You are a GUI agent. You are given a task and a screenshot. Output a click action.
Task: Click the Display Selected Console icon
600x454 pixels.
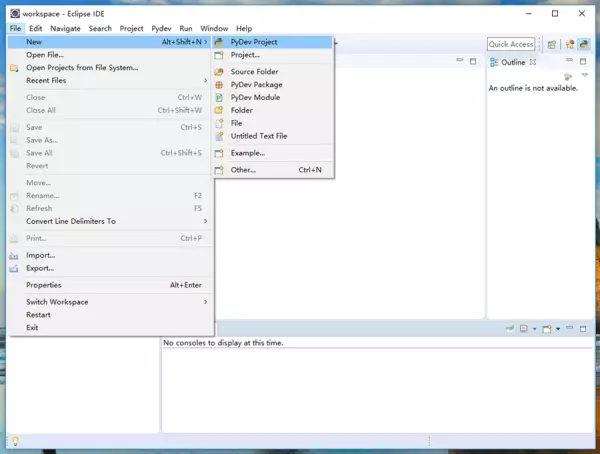coord(524,329)
